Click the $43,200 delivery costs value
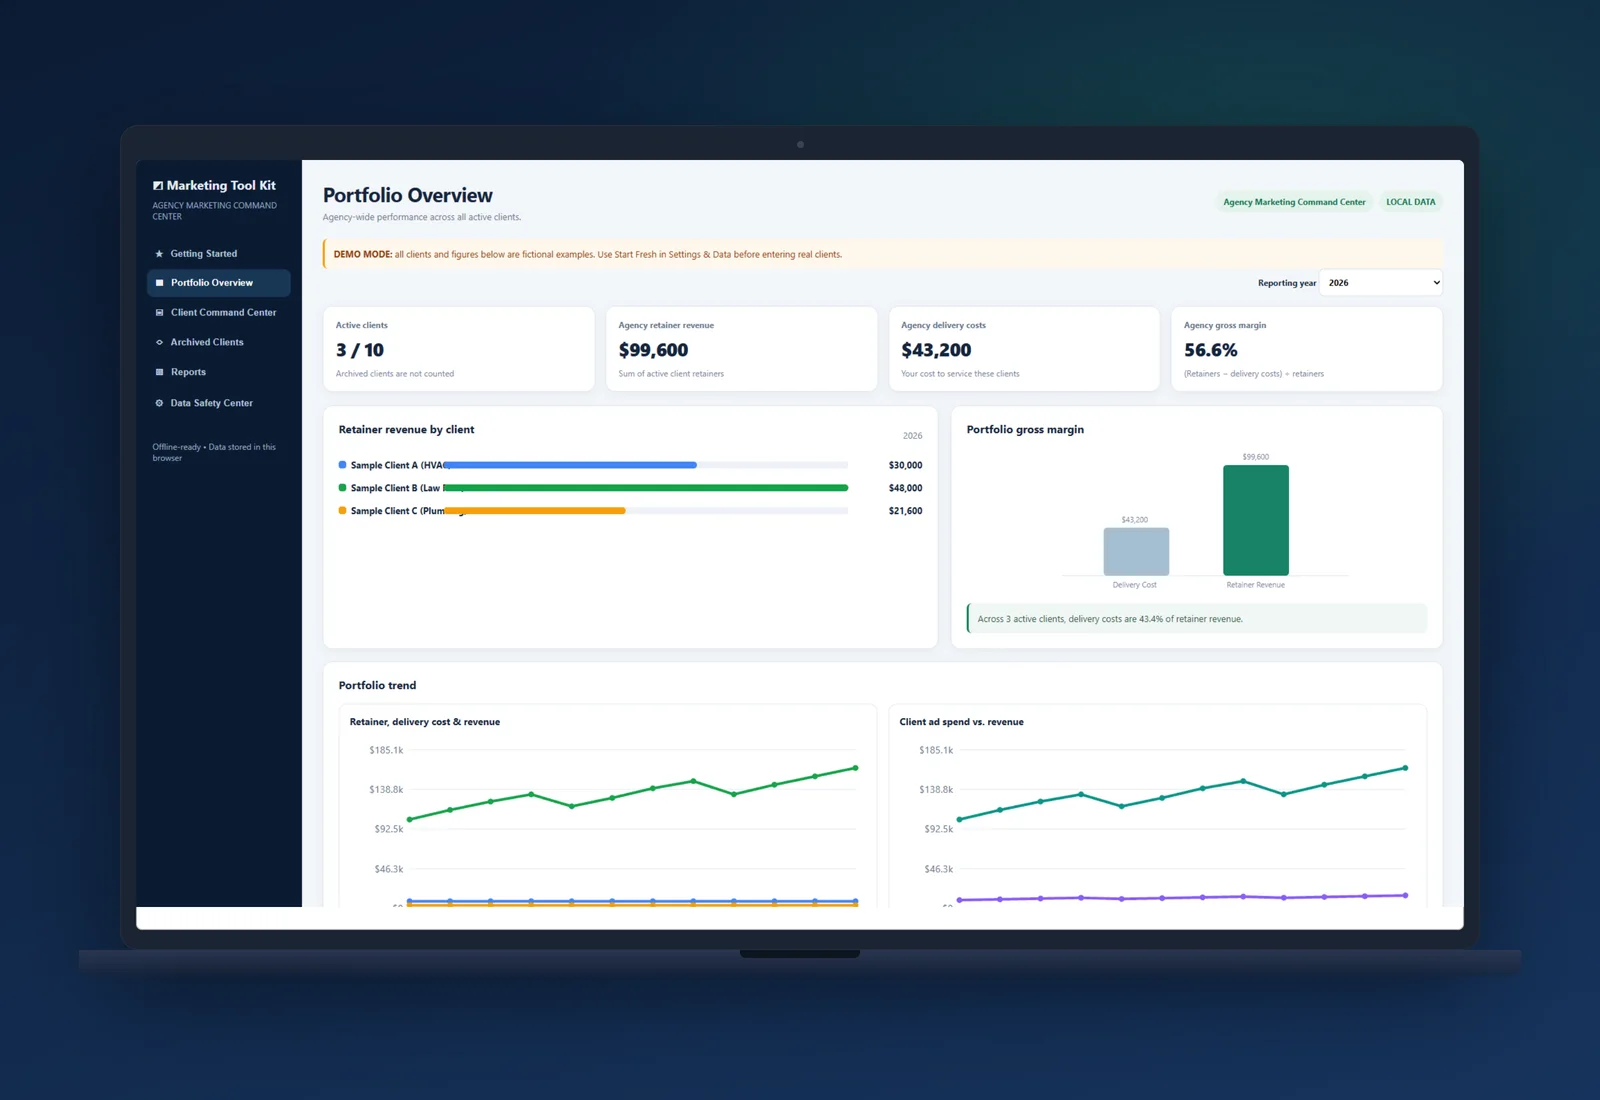The width and height of the screenshot is (1600, 1100). 936,350
